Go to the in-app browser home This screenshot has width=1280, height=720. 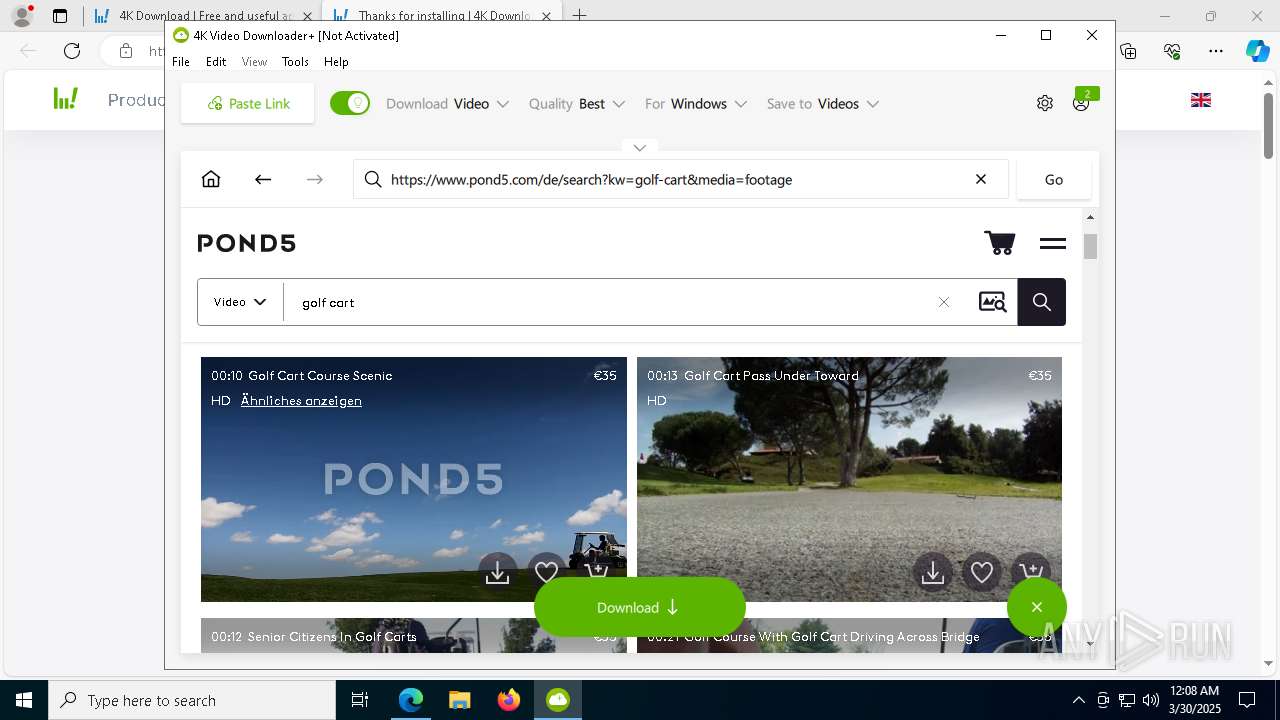[211, 179]
